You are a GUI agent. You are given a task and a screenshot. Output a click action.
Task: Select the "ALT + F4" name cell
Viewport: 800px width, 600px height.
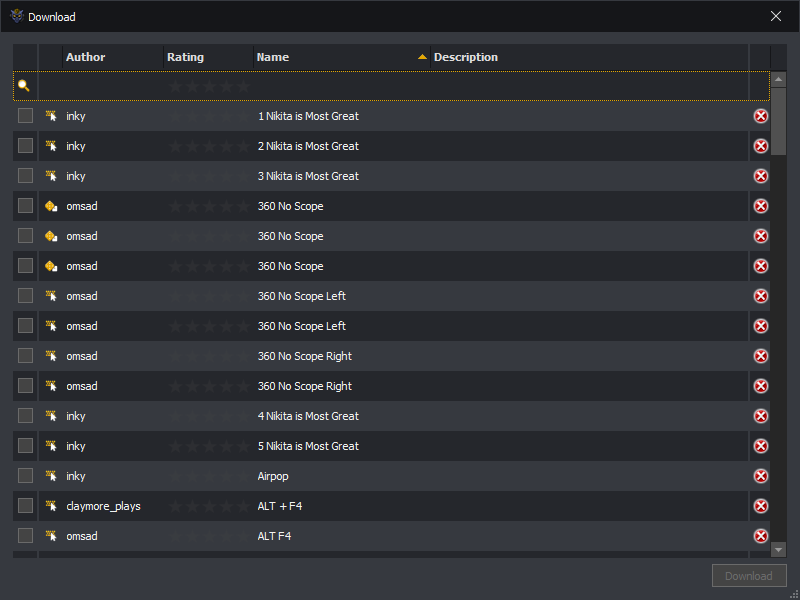coord(280,506)
